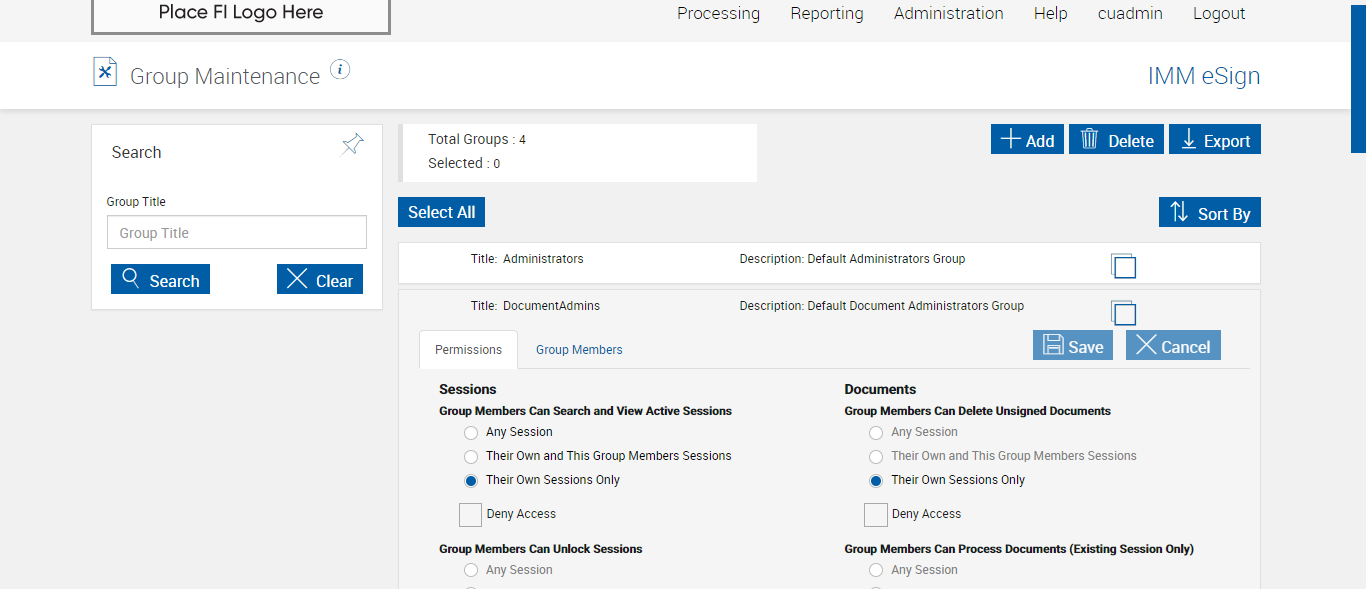Check Deny Access under Sessions
This screenshot has width=1366, height=589.
(470, 514)
